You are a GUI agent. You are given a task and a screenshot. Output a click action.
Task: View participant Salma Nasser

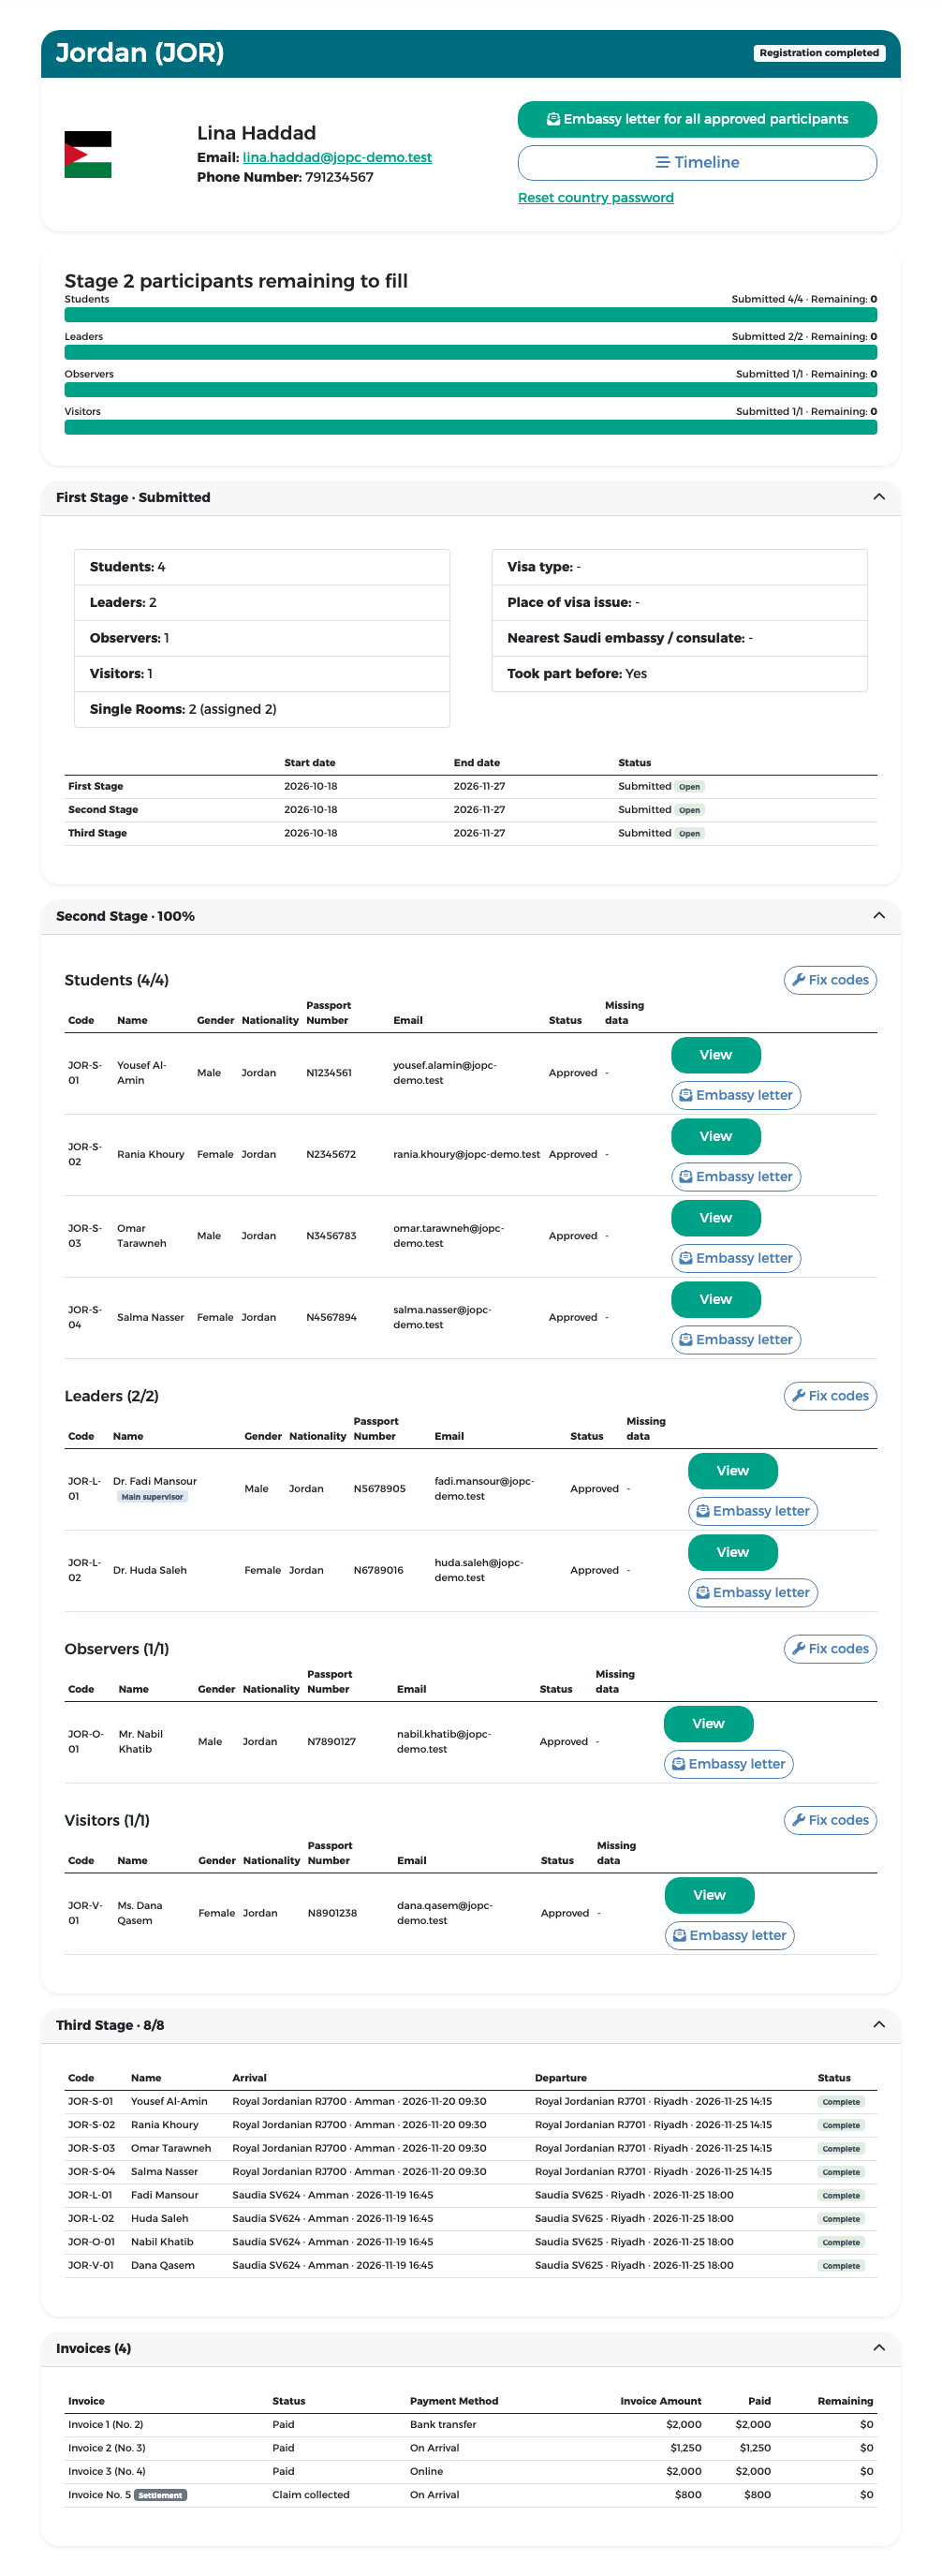click(x=716, y=1299)
